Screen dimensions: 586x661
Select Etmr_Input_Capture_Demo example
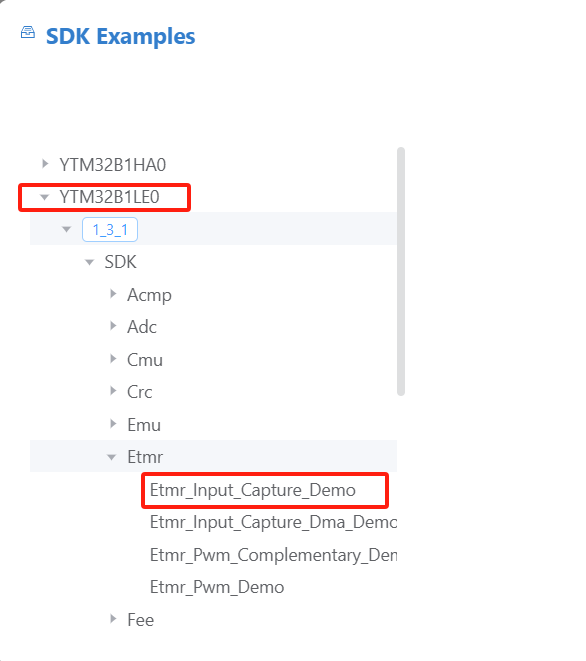click(x=253, y=490)
